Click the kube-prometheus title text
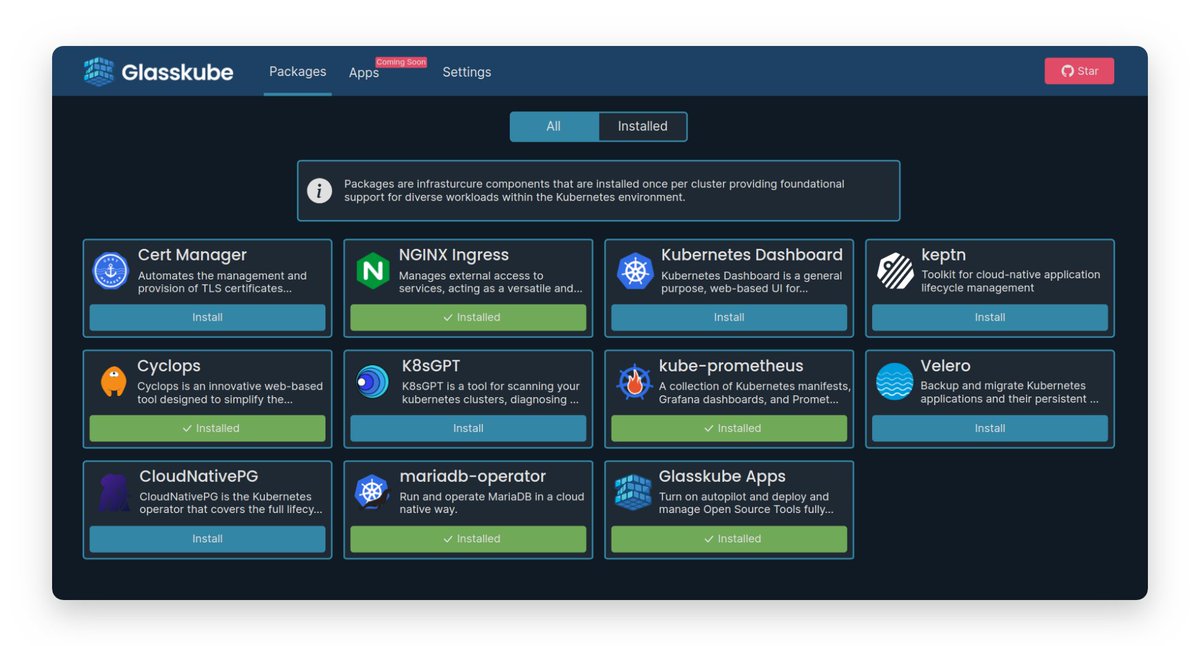Image resolution: width=1200 pixels, height=646 pixels. (731, 366)
